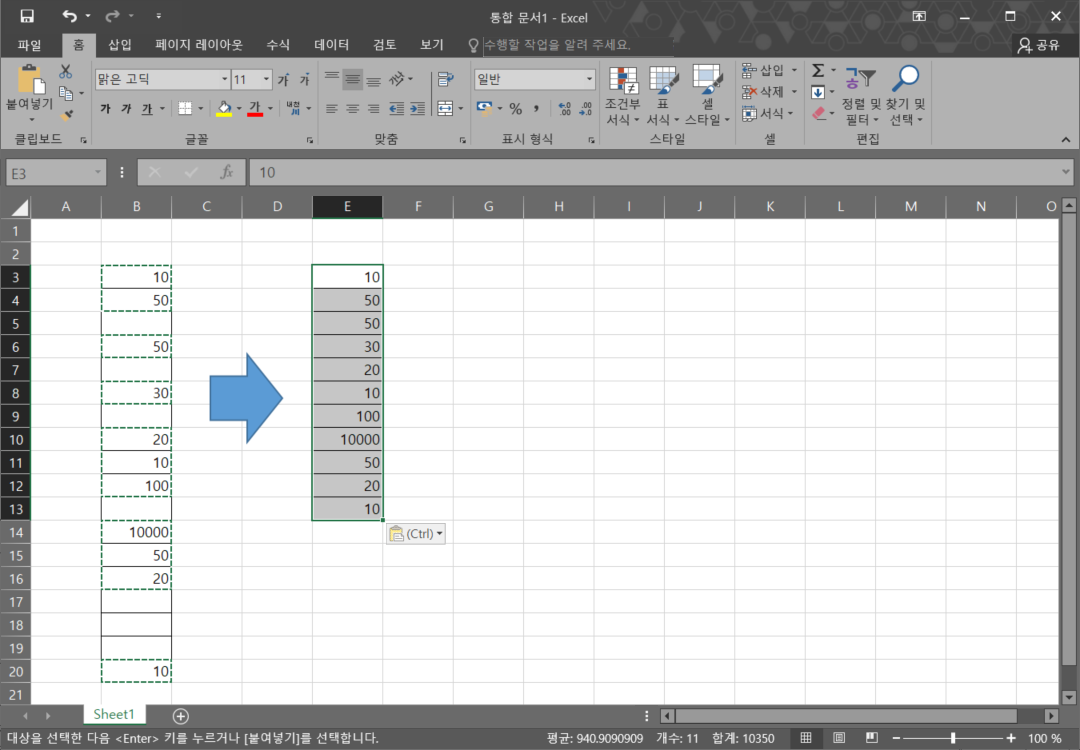The width and height of the screenshot is (1080, 750).
Task: Click the increase indent icon
Action: (x=417, y=108)
